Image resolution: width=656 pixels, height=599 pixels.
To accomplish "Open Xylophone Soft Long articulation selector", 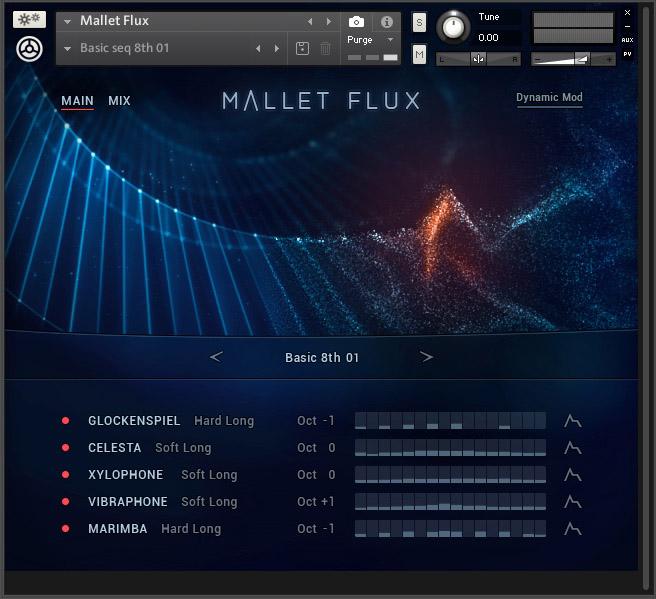I will point(209,475).
